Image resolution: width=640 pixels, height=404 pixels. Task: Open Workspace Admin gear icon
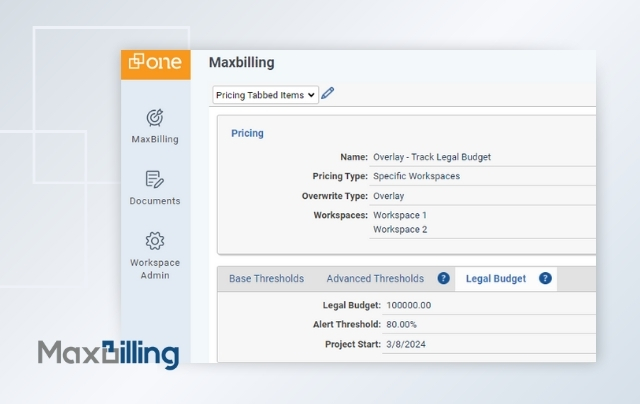tap(155, 241)
